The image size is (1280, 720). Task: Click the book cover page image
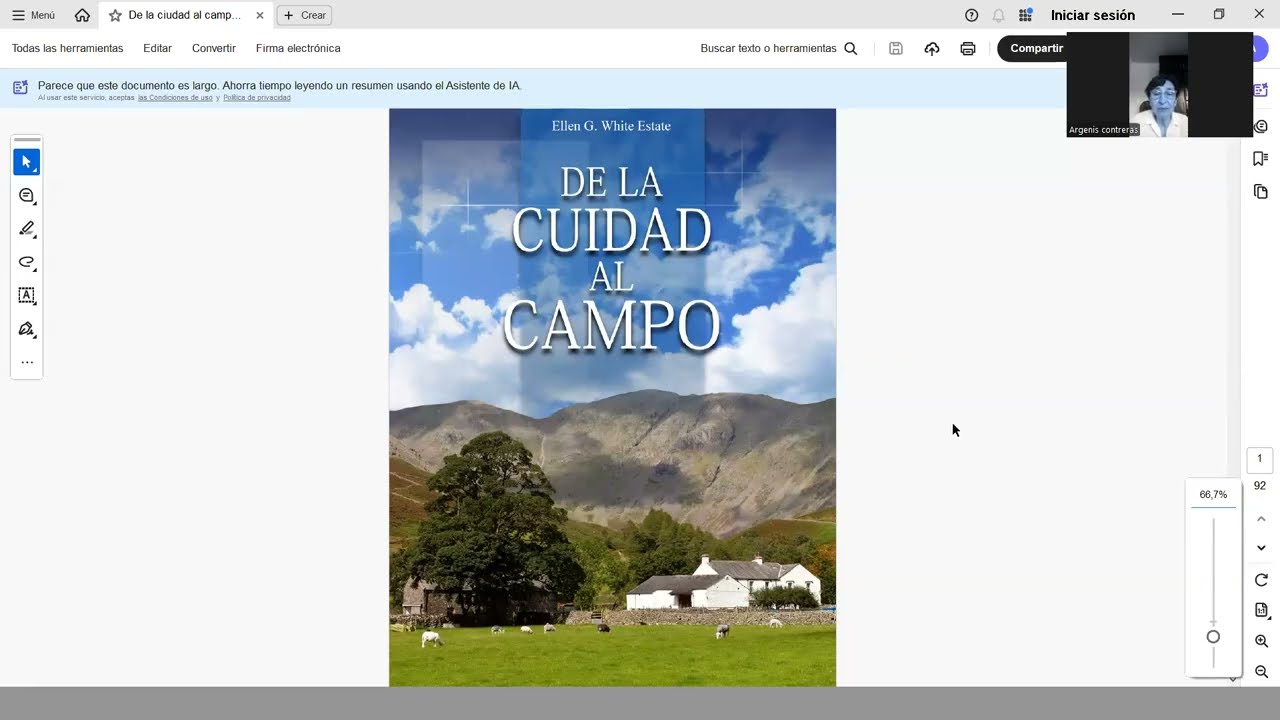click(x=612, y=397)
